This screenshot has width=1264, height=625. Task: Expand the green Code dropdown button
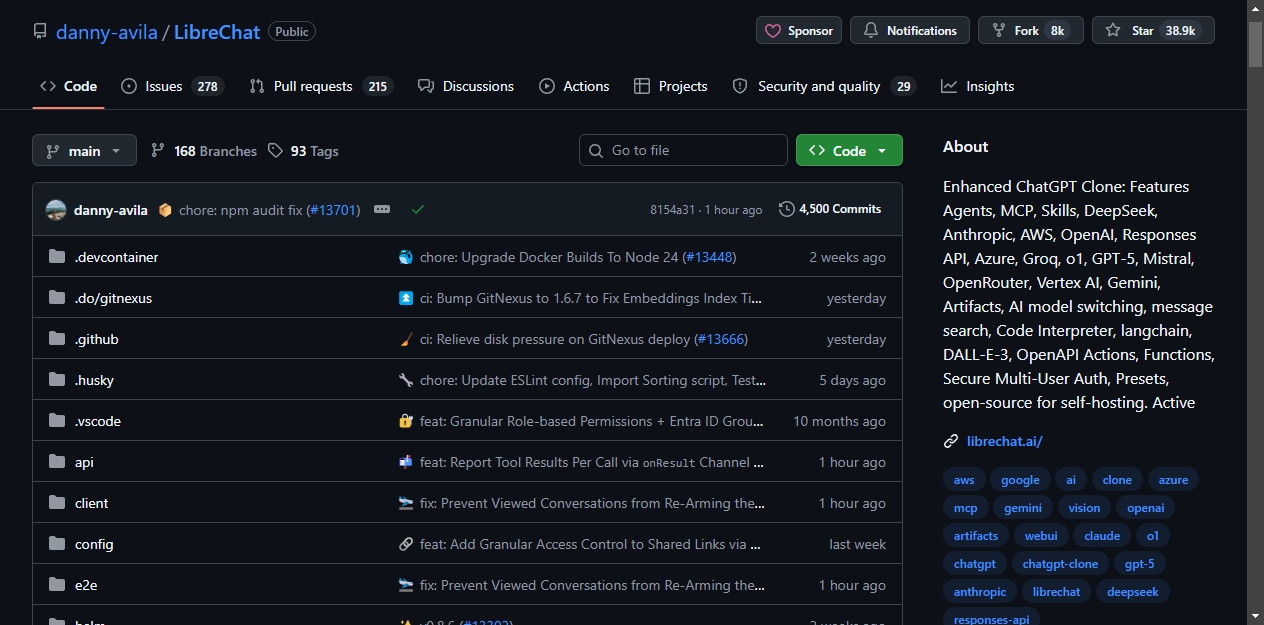pos(849,150)
